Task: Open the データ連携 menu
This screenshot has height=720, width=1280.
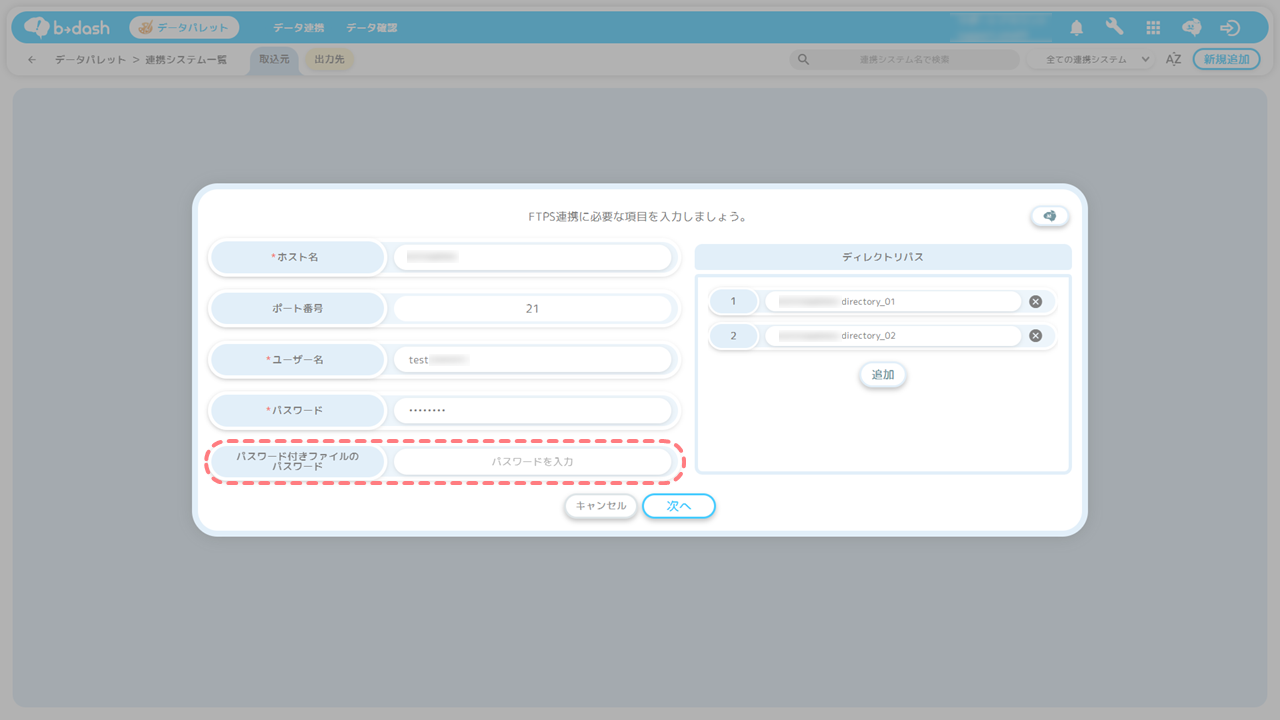Action: (x=298, y=28)
